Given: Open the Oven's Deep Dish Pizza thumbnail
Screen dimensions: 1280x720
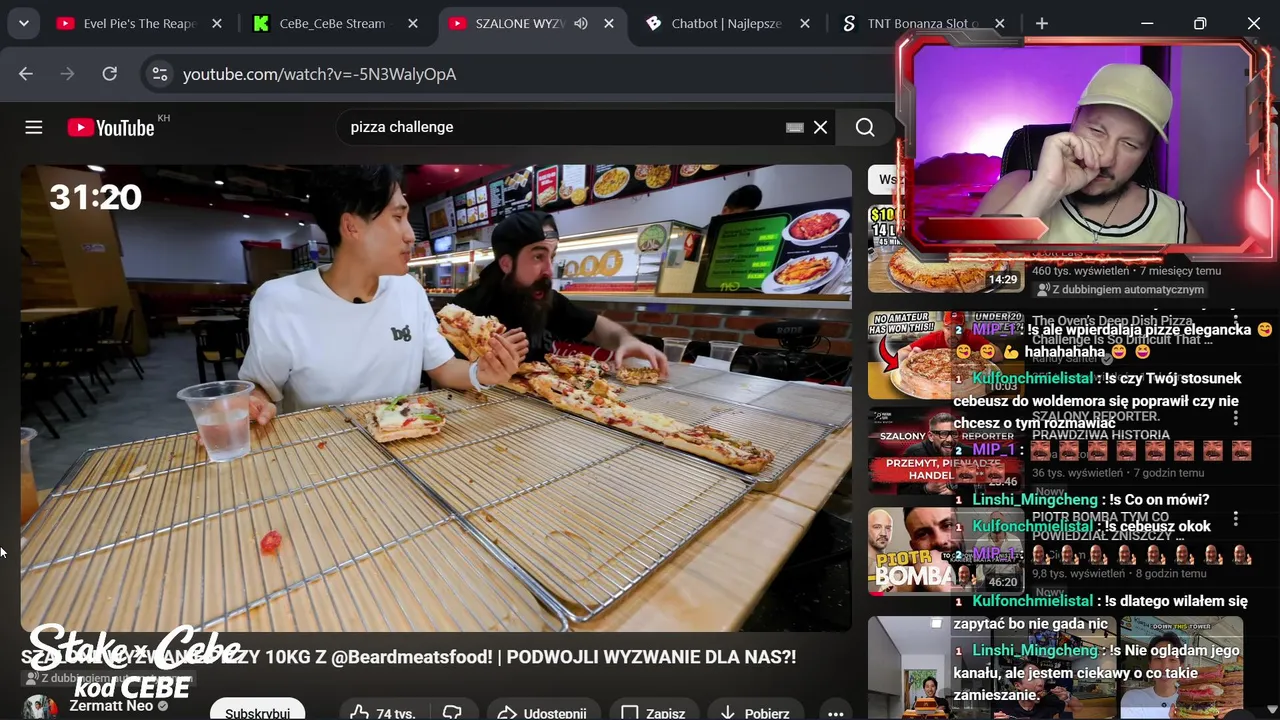Looking at the screenshot, I should point(946,355).
